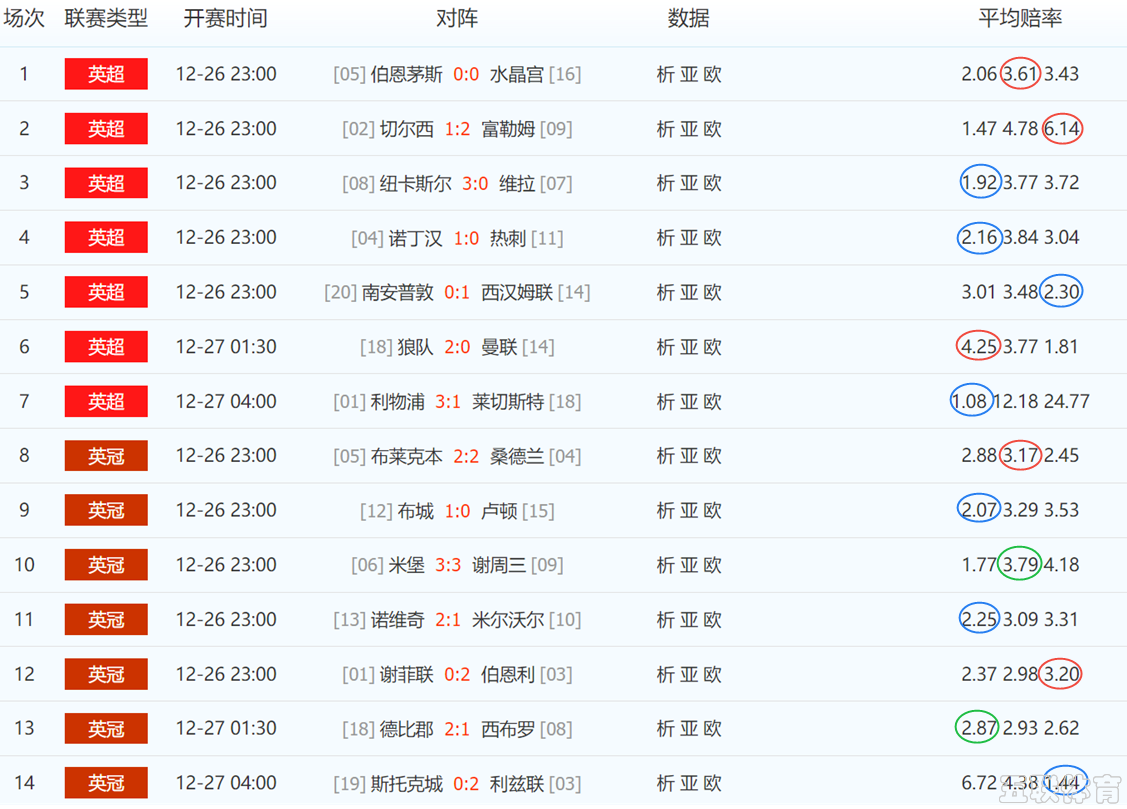1127x809 pixels.
Task: Click the 平均赔率 column header
Action: click(x=1020, y=18)
